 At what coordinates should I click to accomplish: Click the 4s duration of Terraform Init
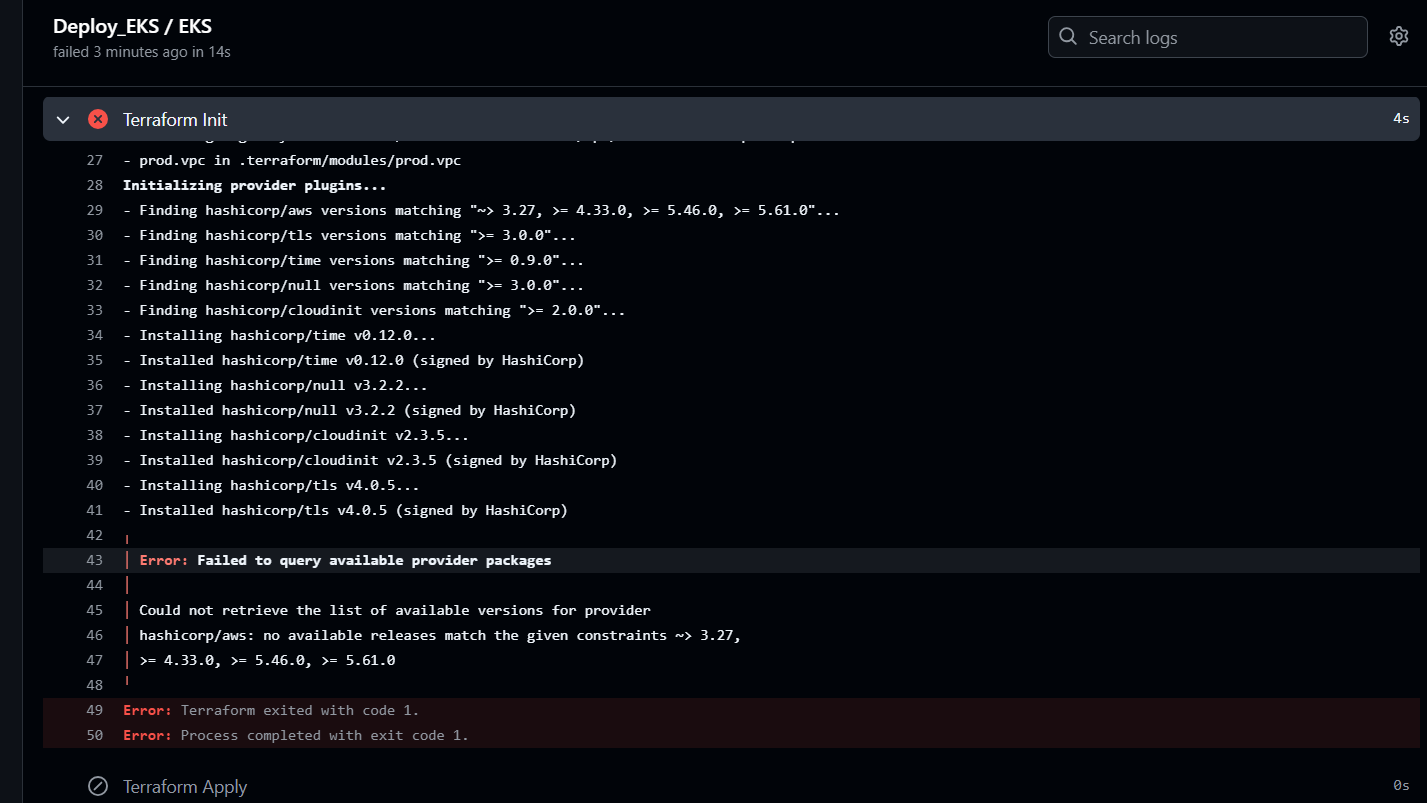[x=1401, y=118]
